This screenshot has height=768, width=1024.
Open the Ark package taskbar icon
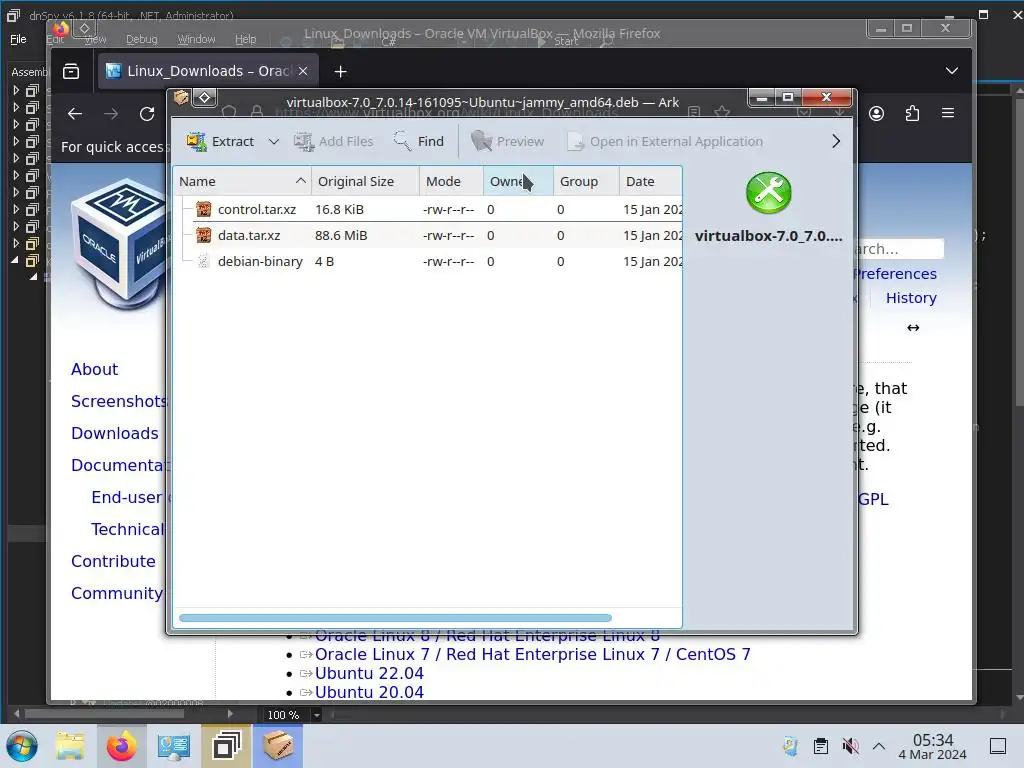[x=278, y=746]
